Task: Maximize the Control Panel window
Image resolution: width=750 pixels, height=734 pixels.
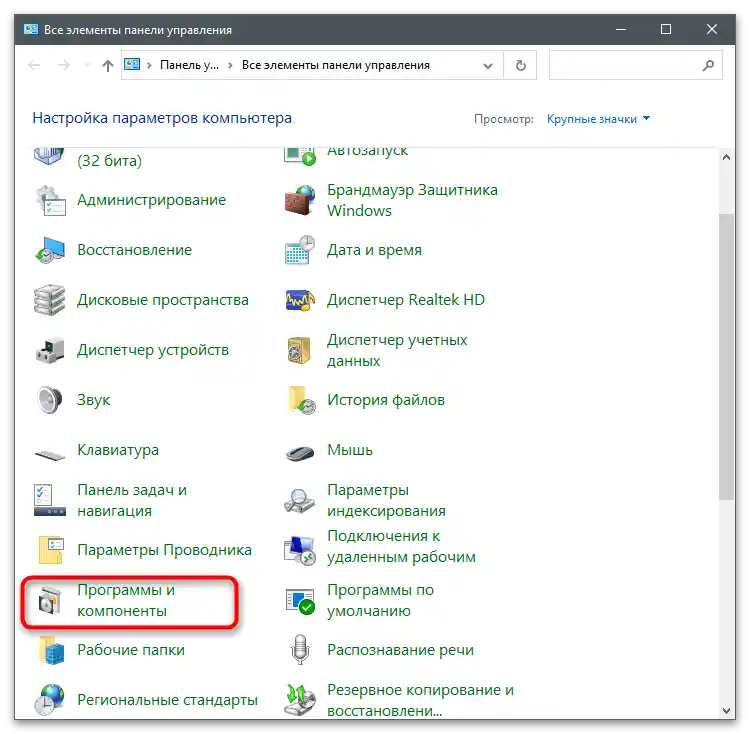Action: (x=666, y=30)
